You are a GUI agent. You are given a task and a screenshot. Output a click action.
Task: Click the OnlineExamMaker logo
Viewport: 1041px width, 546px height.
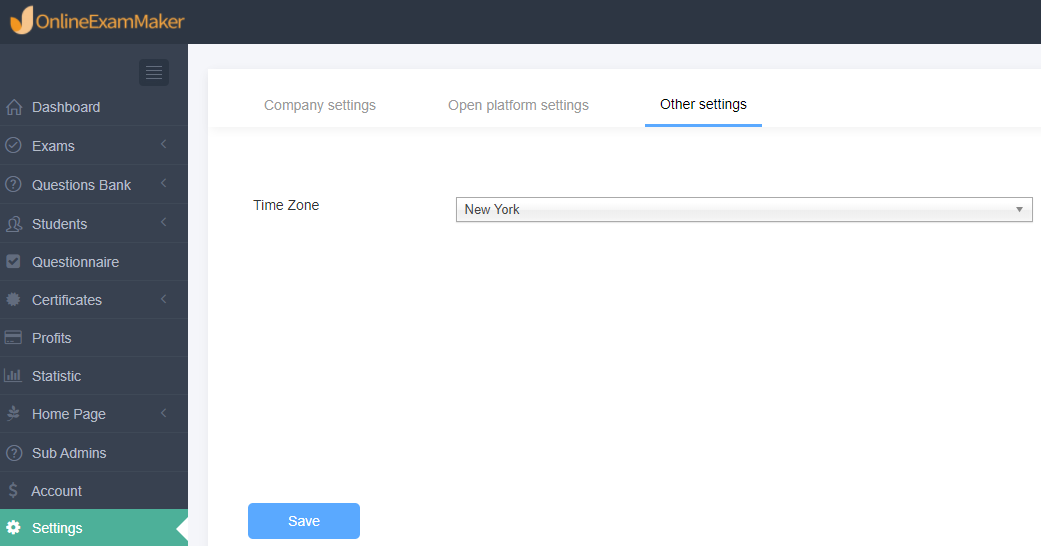point(97,21)
